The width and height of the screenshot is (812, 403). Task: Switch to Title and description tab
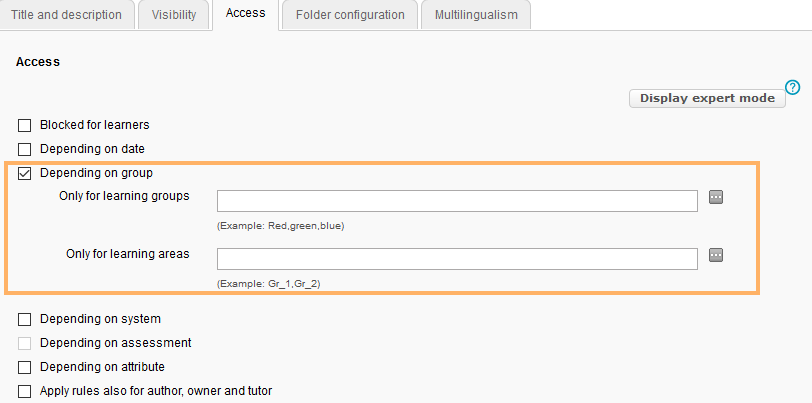(x=66, y=15)
